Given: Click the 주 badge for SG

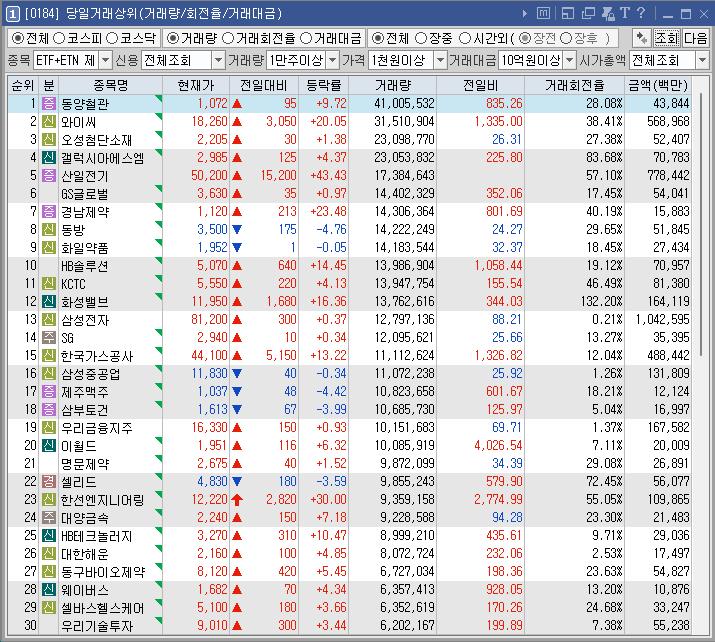Looking at the screenshot, I should pyautogui.click(x=49, y=337).
